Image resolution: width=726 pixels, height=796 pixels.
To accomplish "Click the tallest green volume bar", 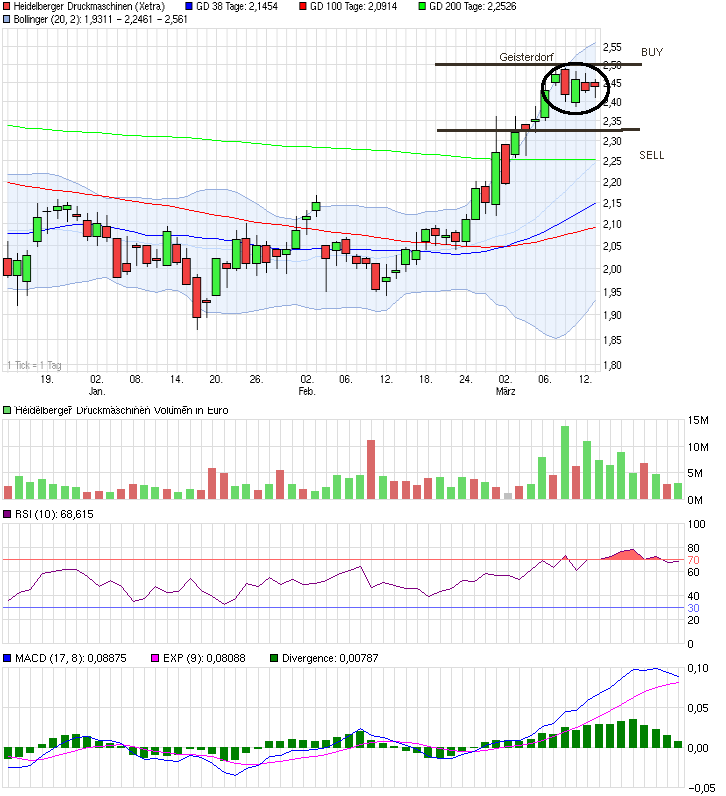I will [x=565, y=462].
